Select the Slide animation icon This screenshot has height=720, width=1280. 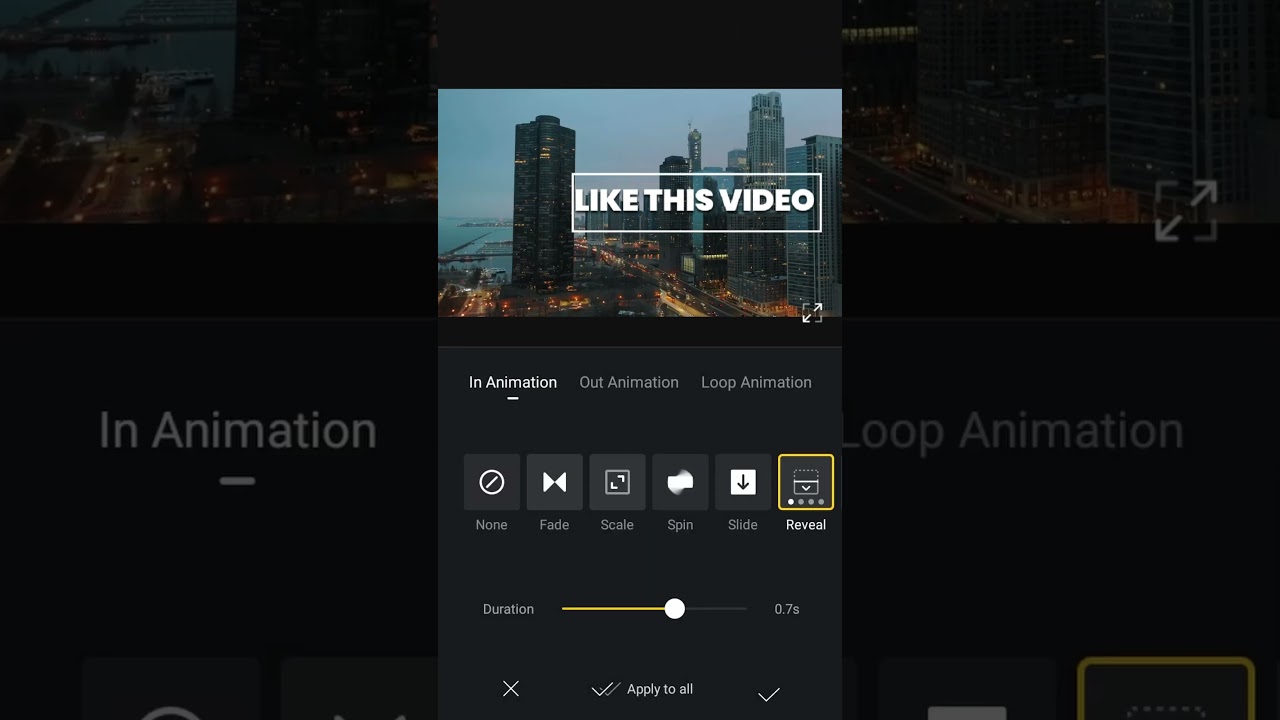[x=743, y=482]
